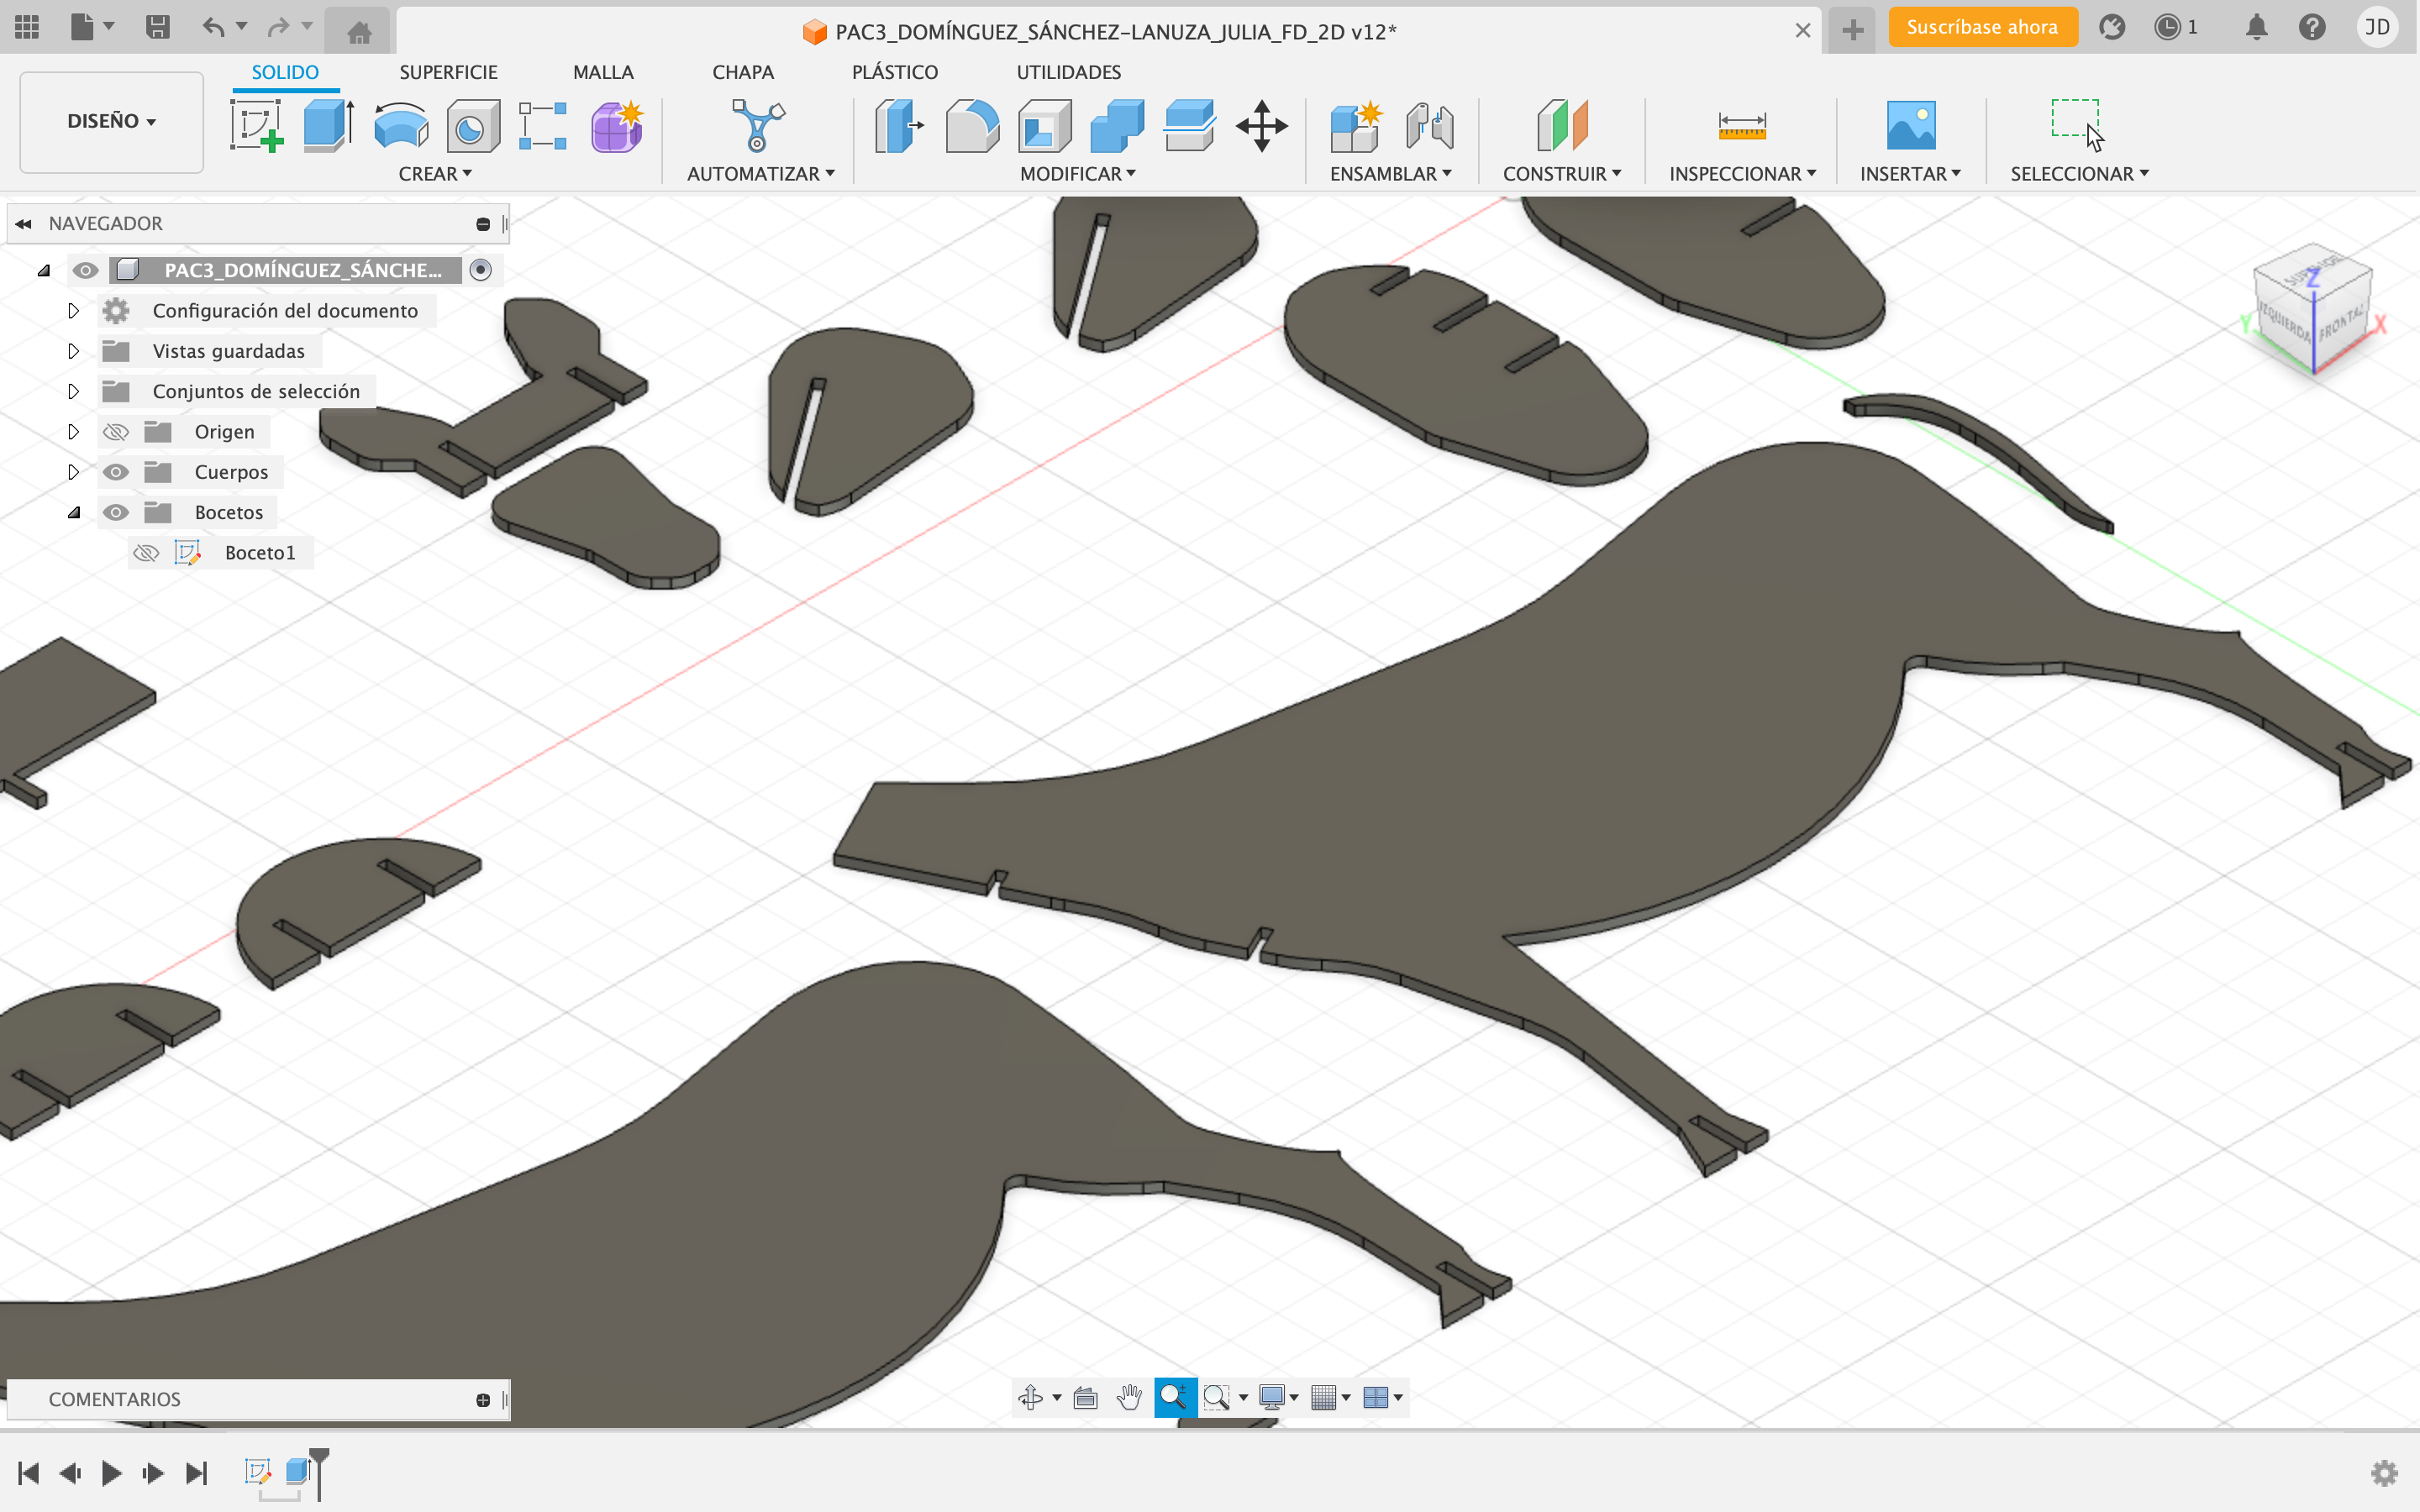Open the CREAR dropdown menu
Screen dimensions: 2420x1512
point(435,174)
